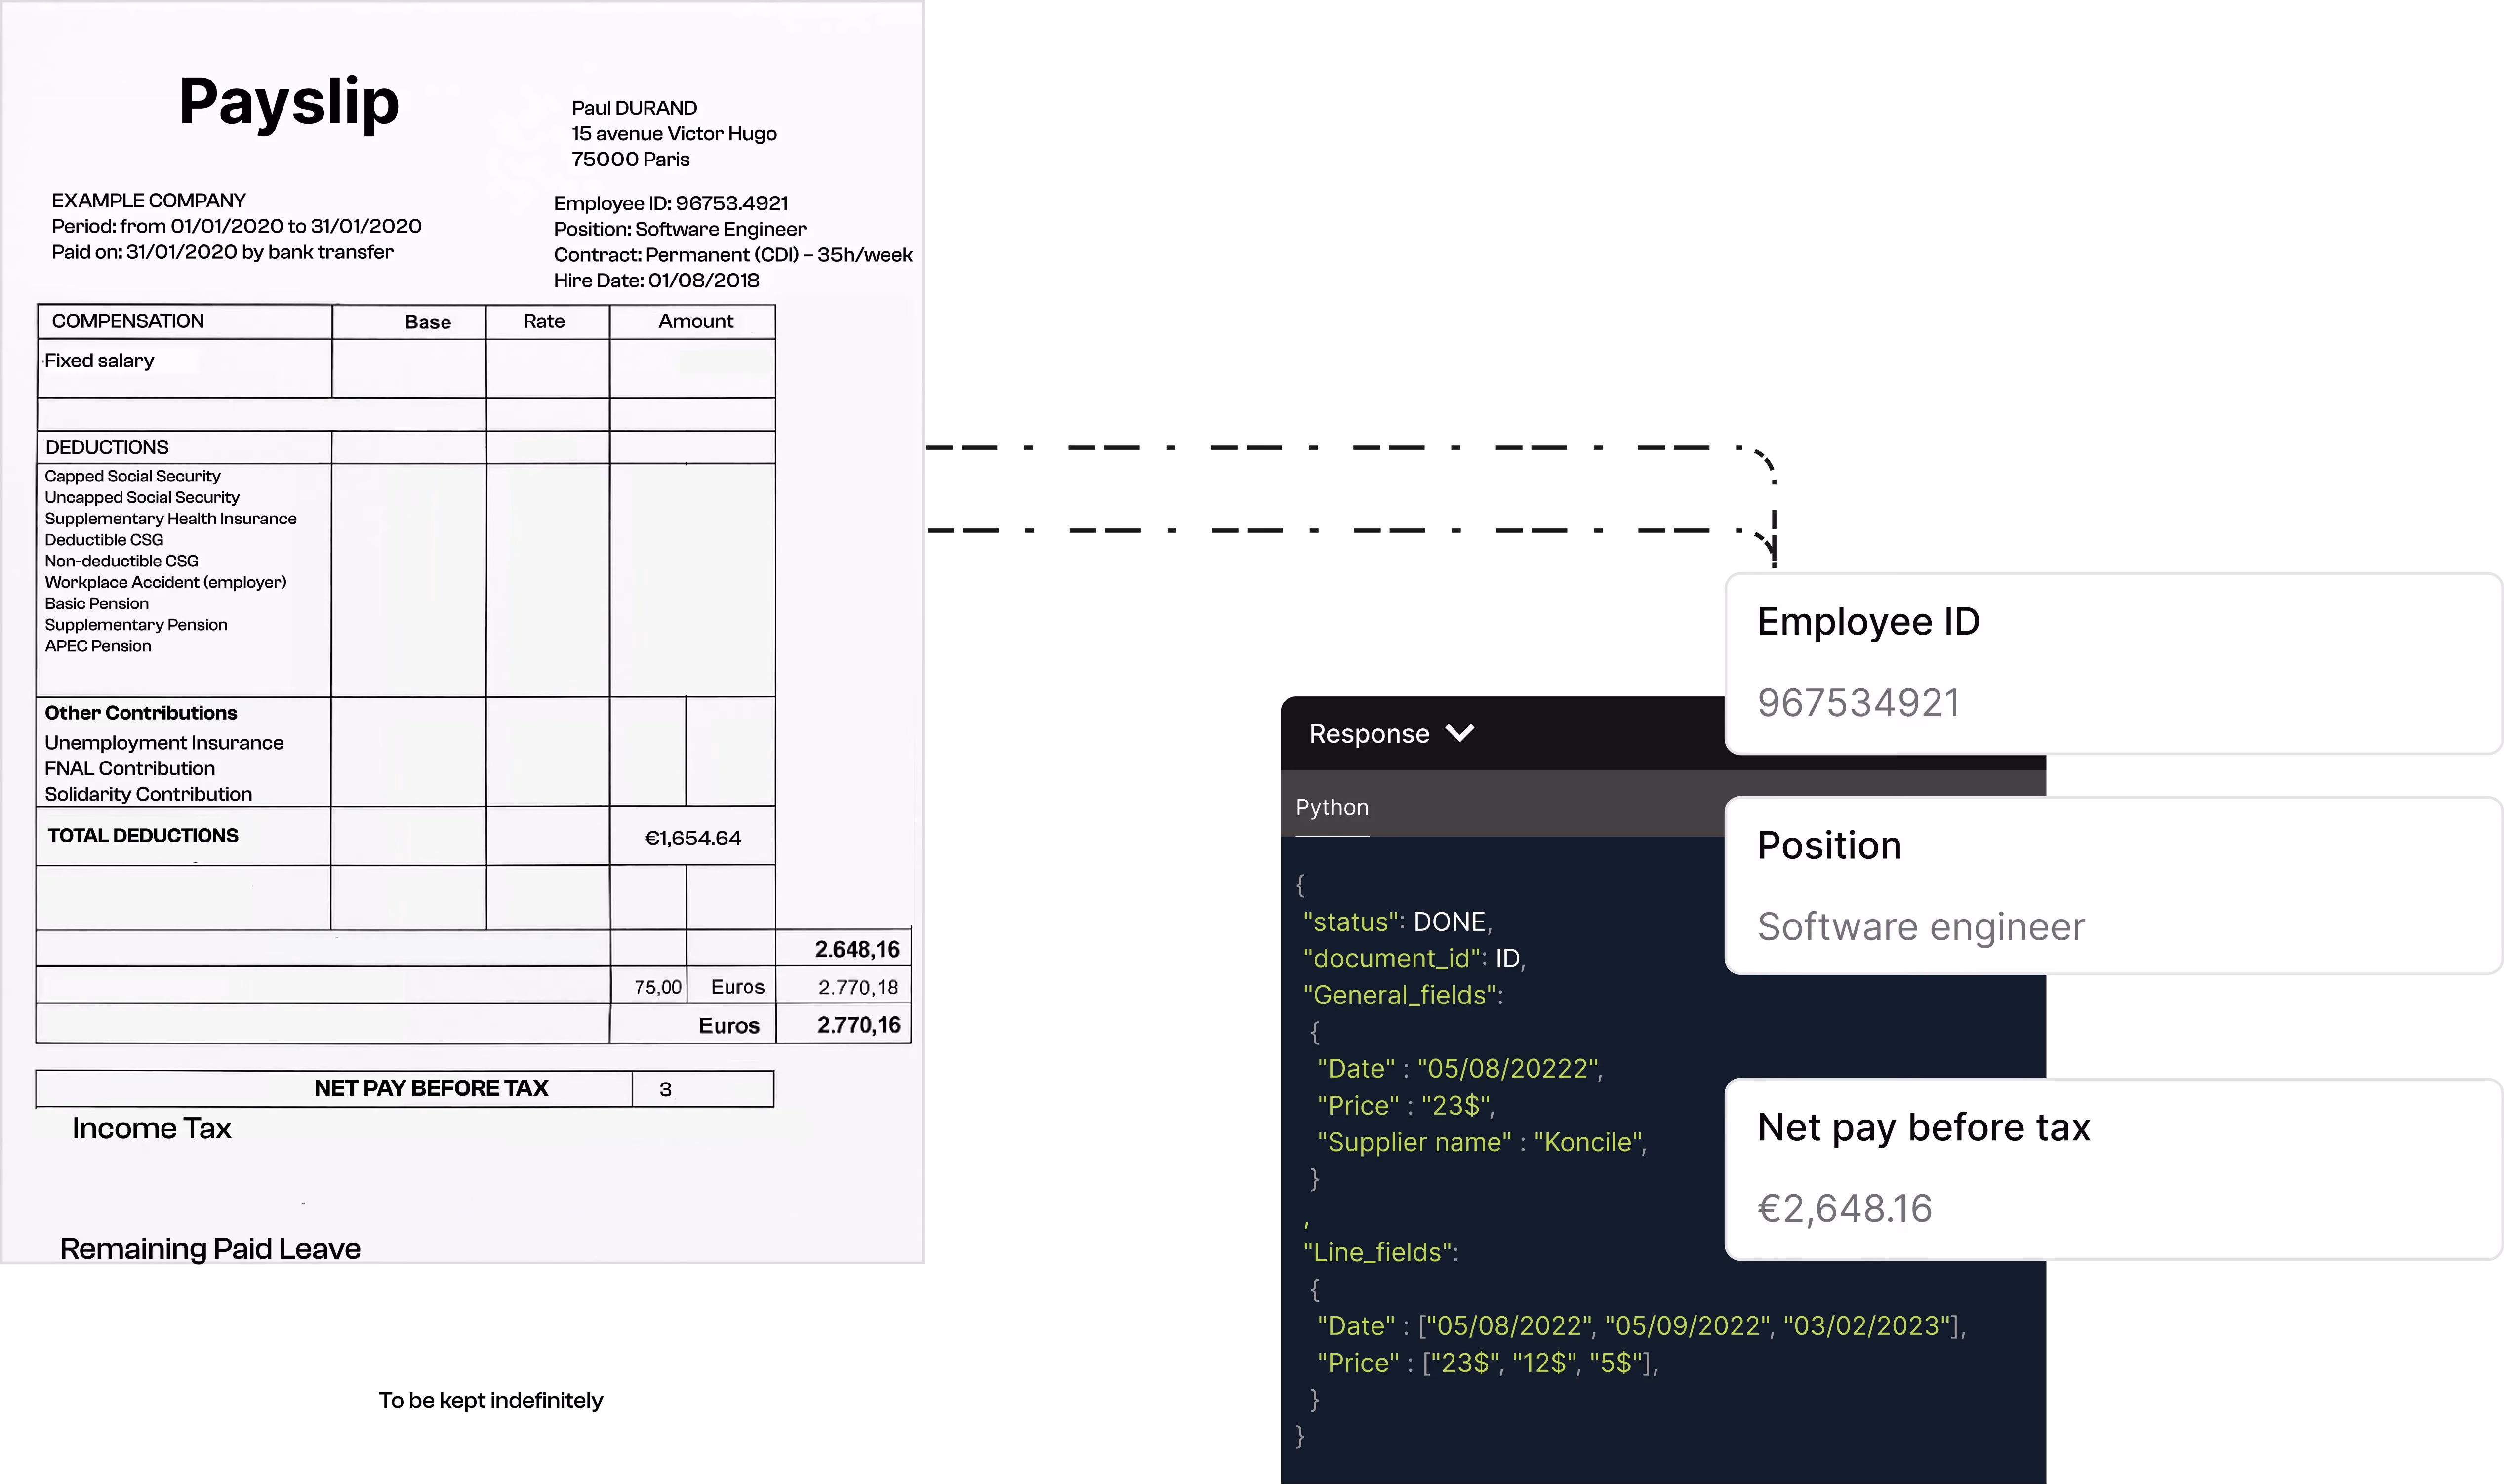Click the address line 15 avenue Victor Hugo
The height and width of the screenshot is (1484, 2504).
coord(674,134)
